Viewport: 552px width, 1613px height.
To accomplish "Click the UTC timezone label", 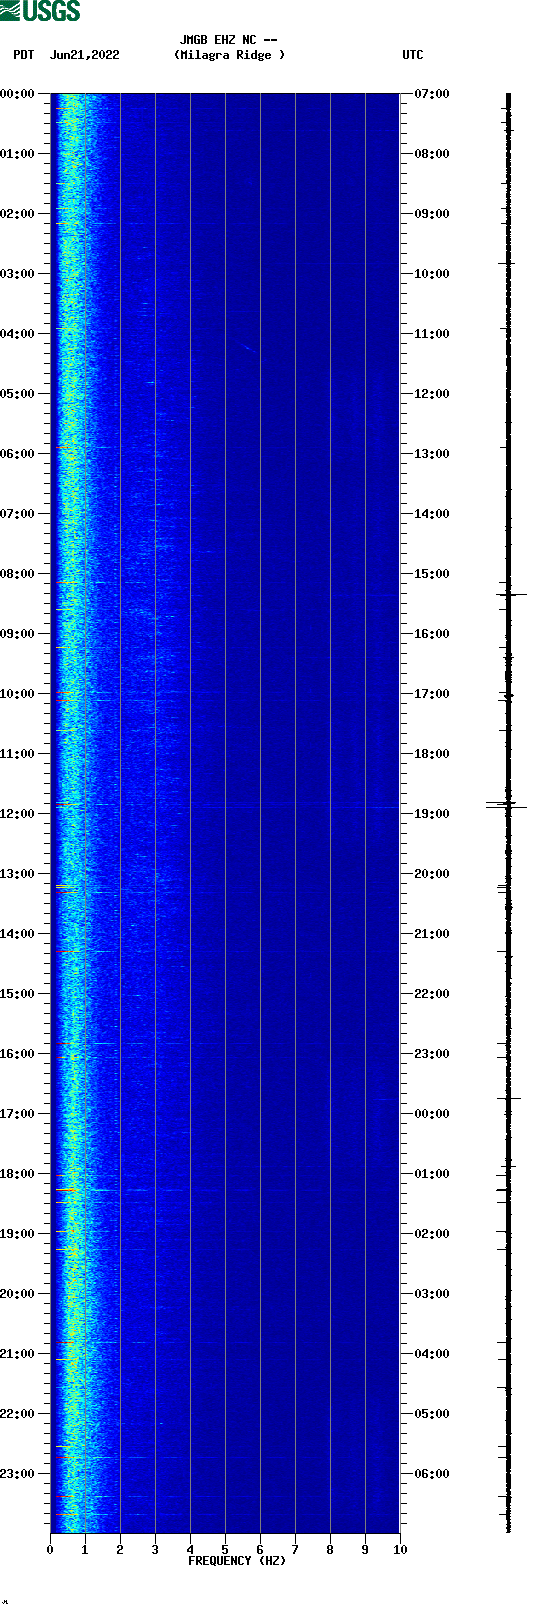I will (413, 56).
